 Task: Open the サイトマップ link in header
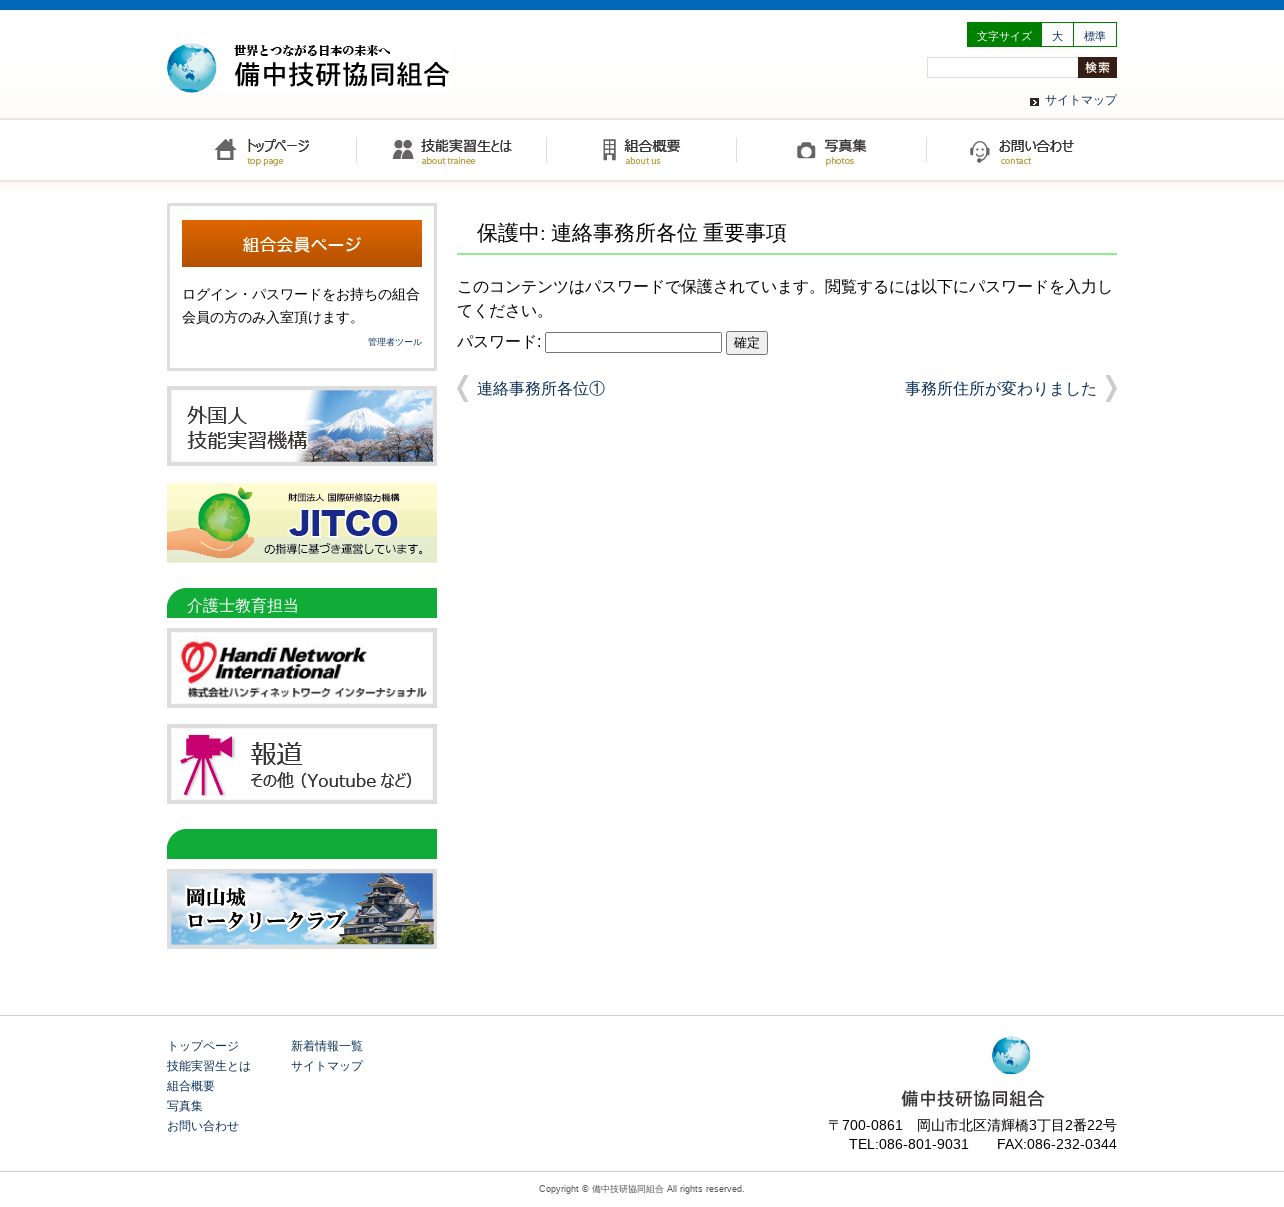tap(1081, 100)
